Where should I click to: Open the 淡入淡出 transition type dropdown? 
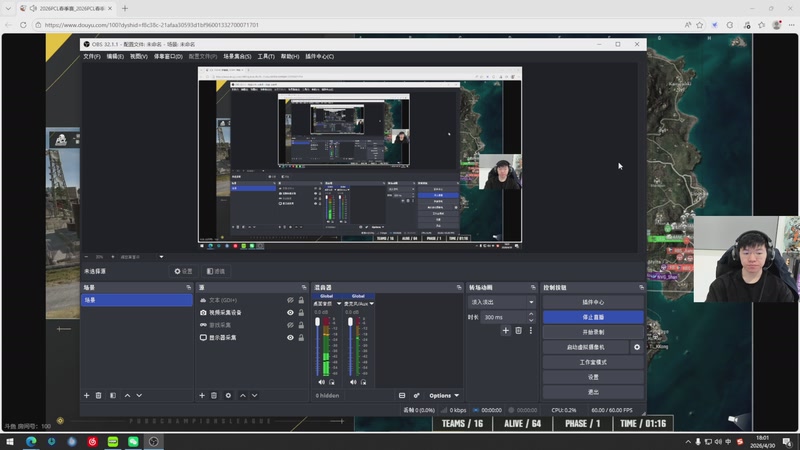click(502, 302)
